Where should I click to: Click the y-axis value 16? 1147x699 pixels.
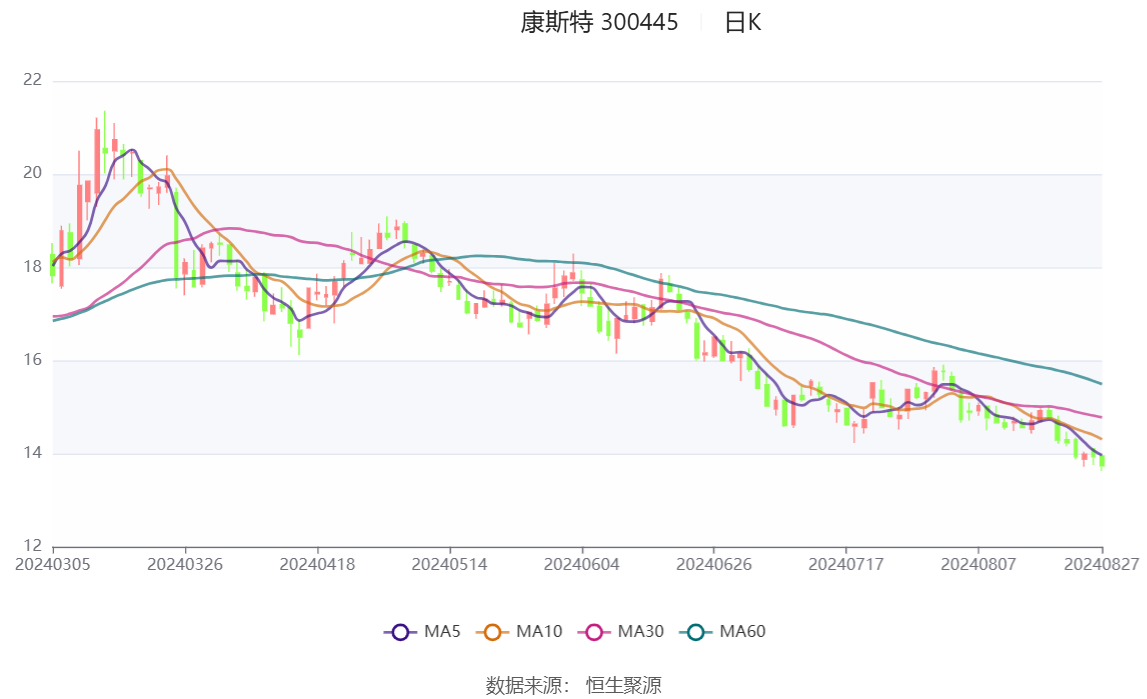tap(33, 360)
